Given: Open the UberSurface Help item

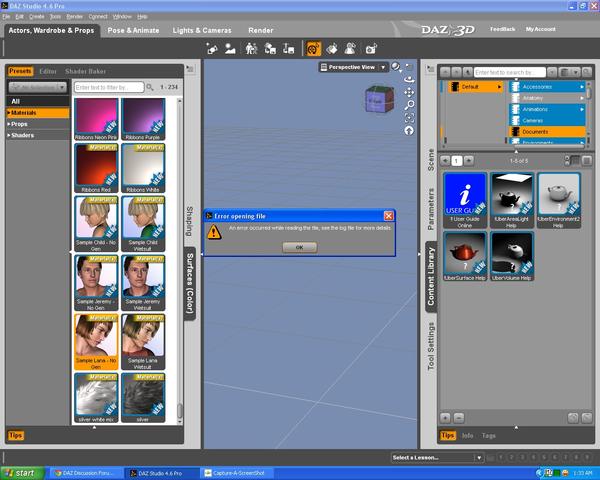Looking at the screenshot, I should point(465,256).
